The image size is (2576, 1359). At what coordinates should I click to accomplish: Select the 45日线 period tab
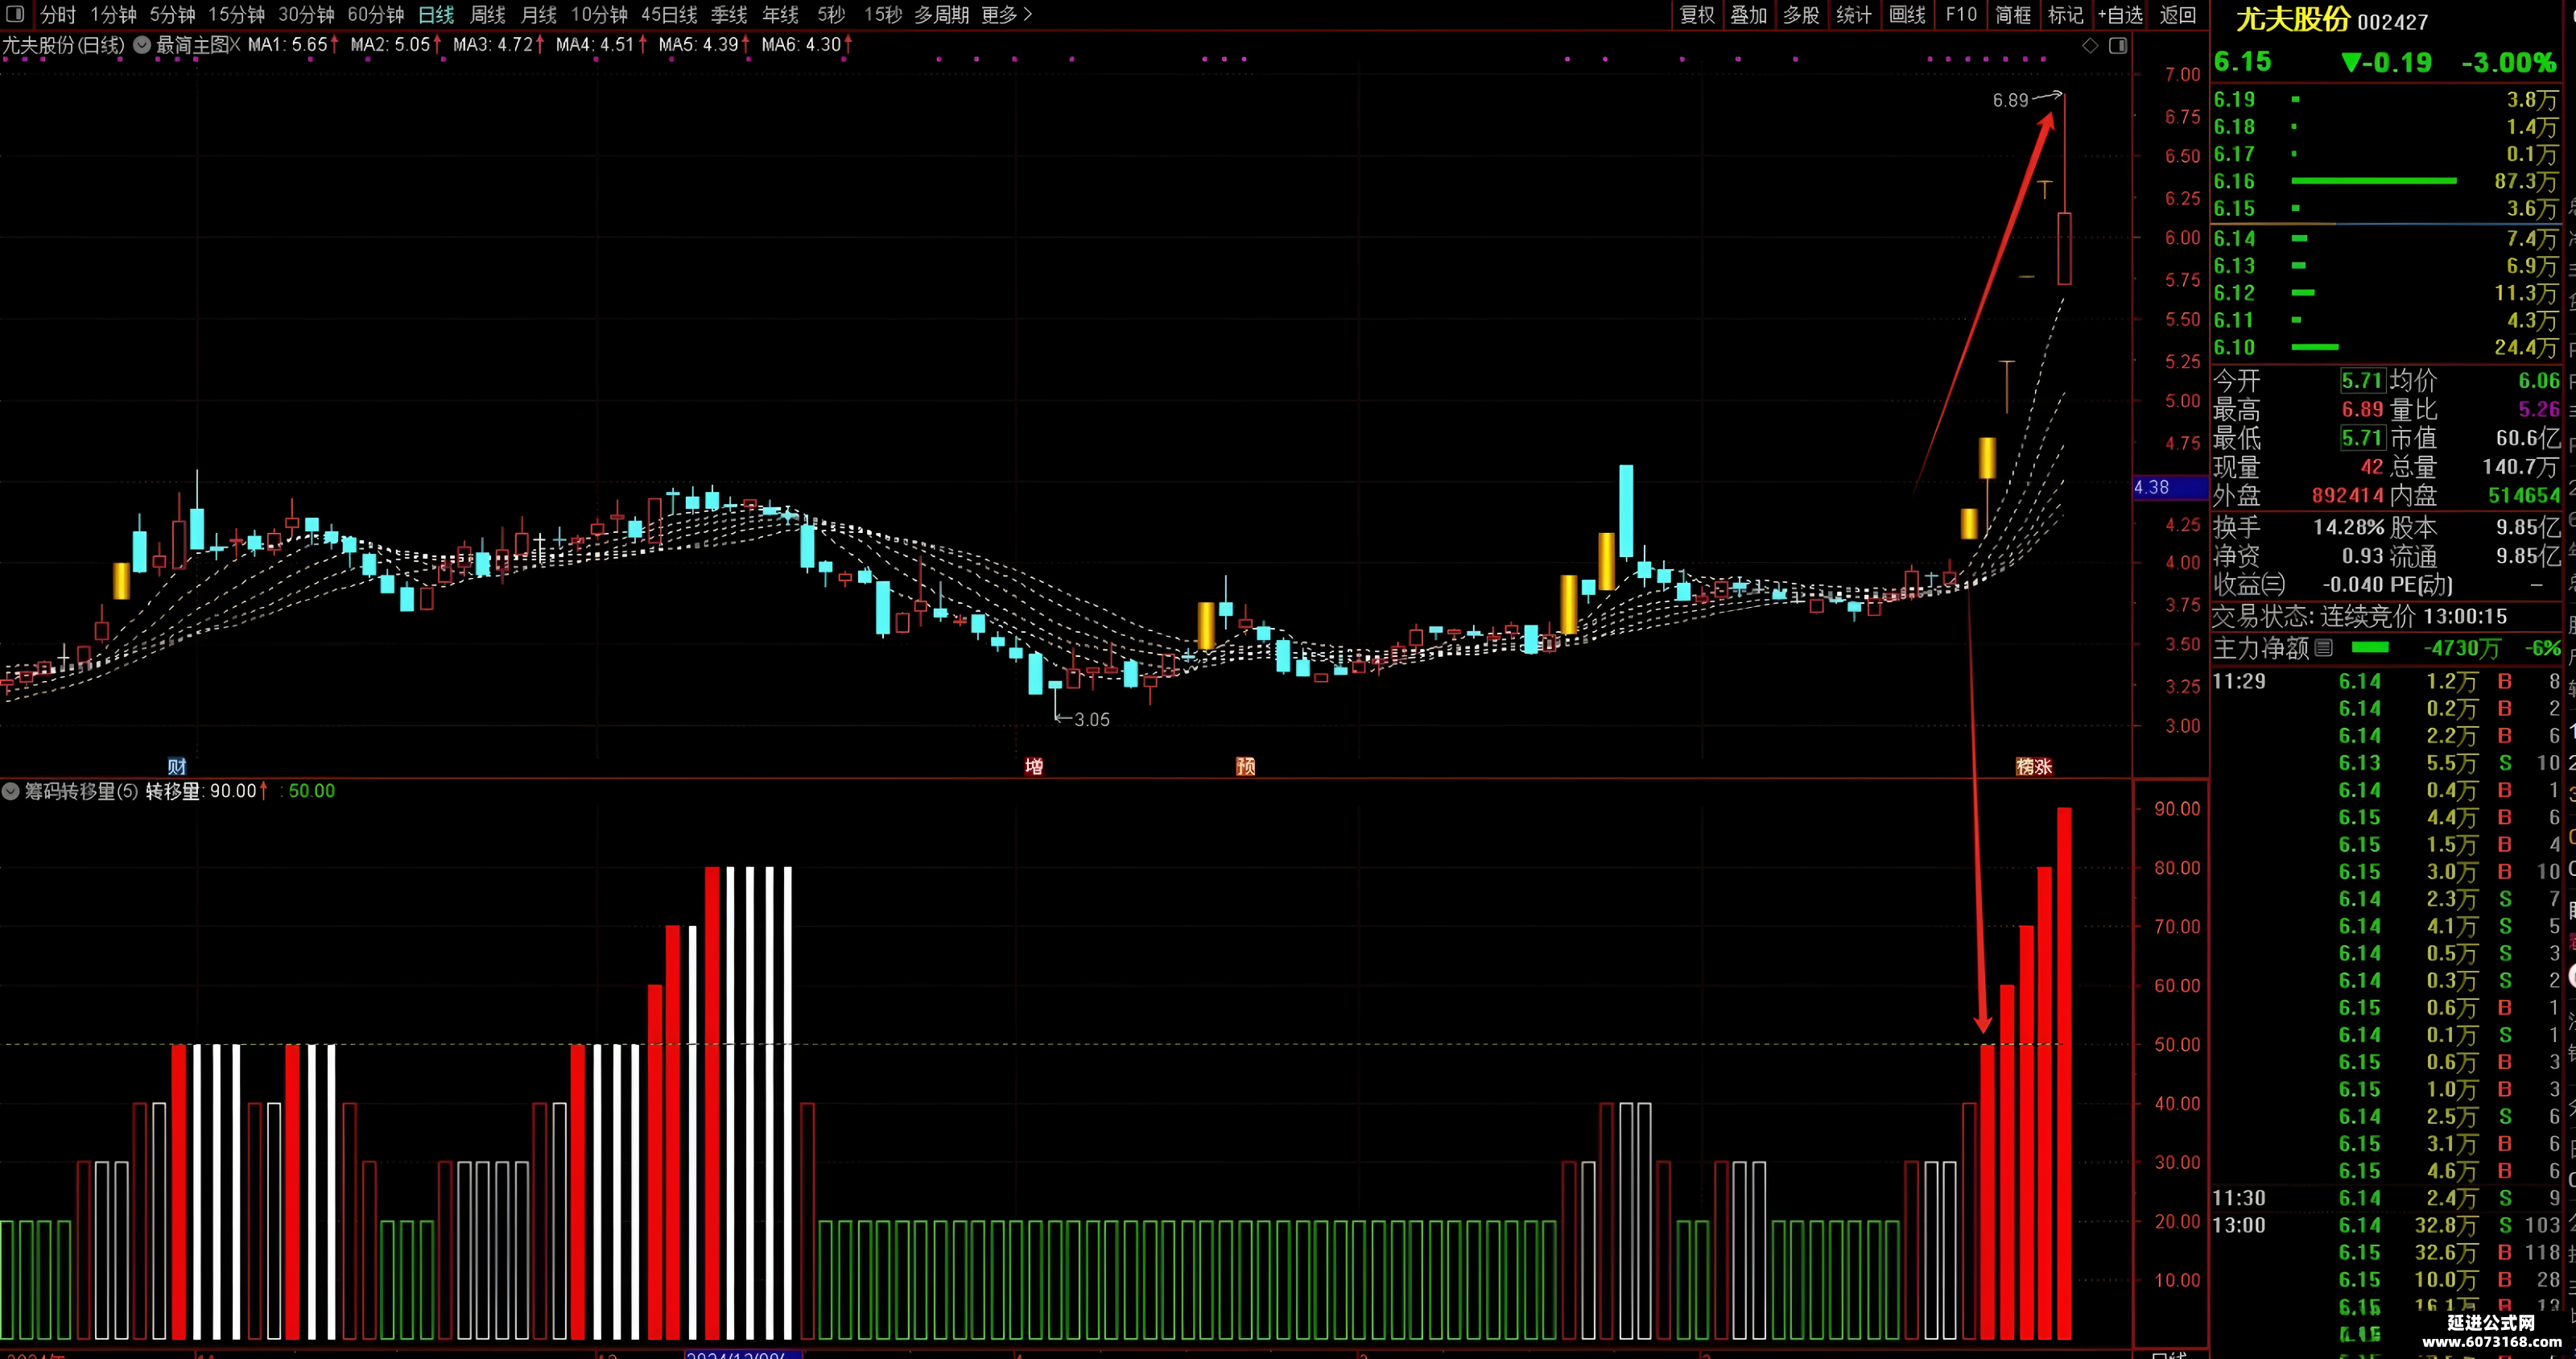coord(669,15)
